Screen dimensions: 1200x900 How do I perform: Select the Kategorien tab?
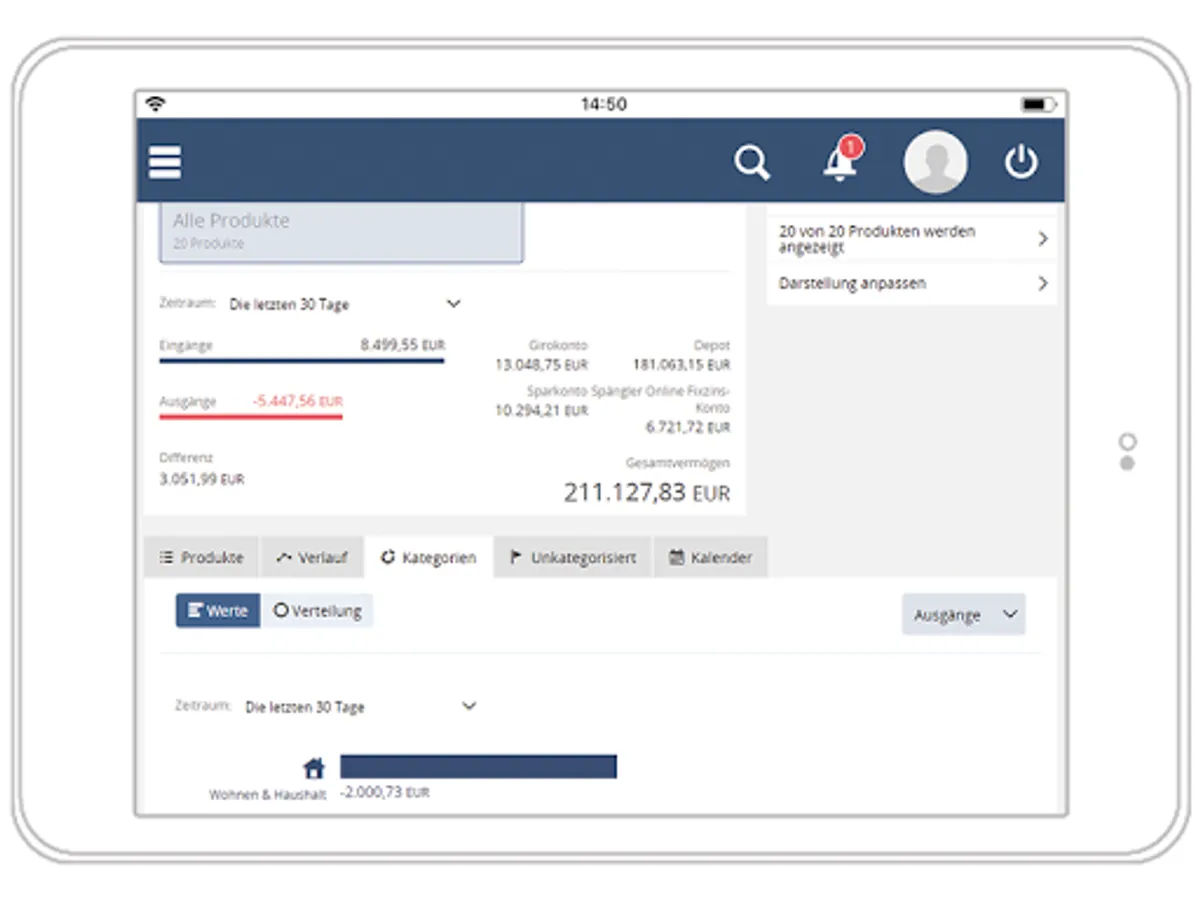pos(429,558)
